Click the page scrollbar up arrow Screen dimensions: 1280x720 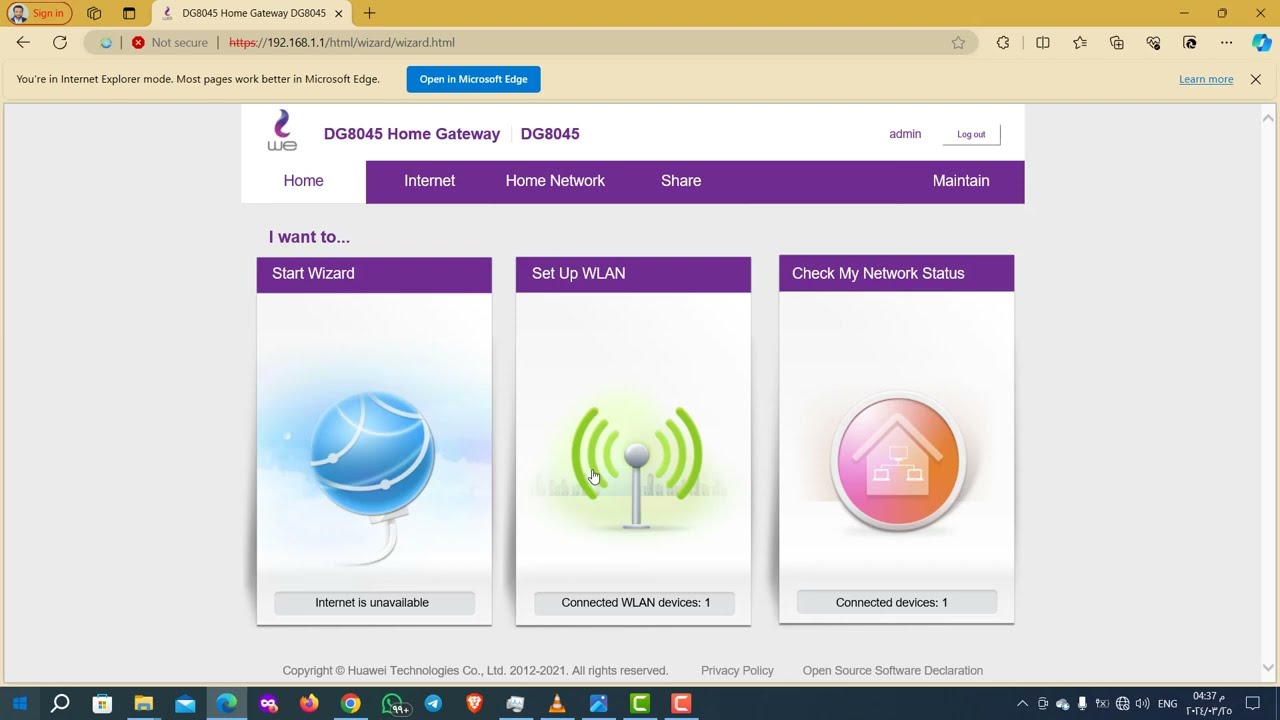[1268, 117]
